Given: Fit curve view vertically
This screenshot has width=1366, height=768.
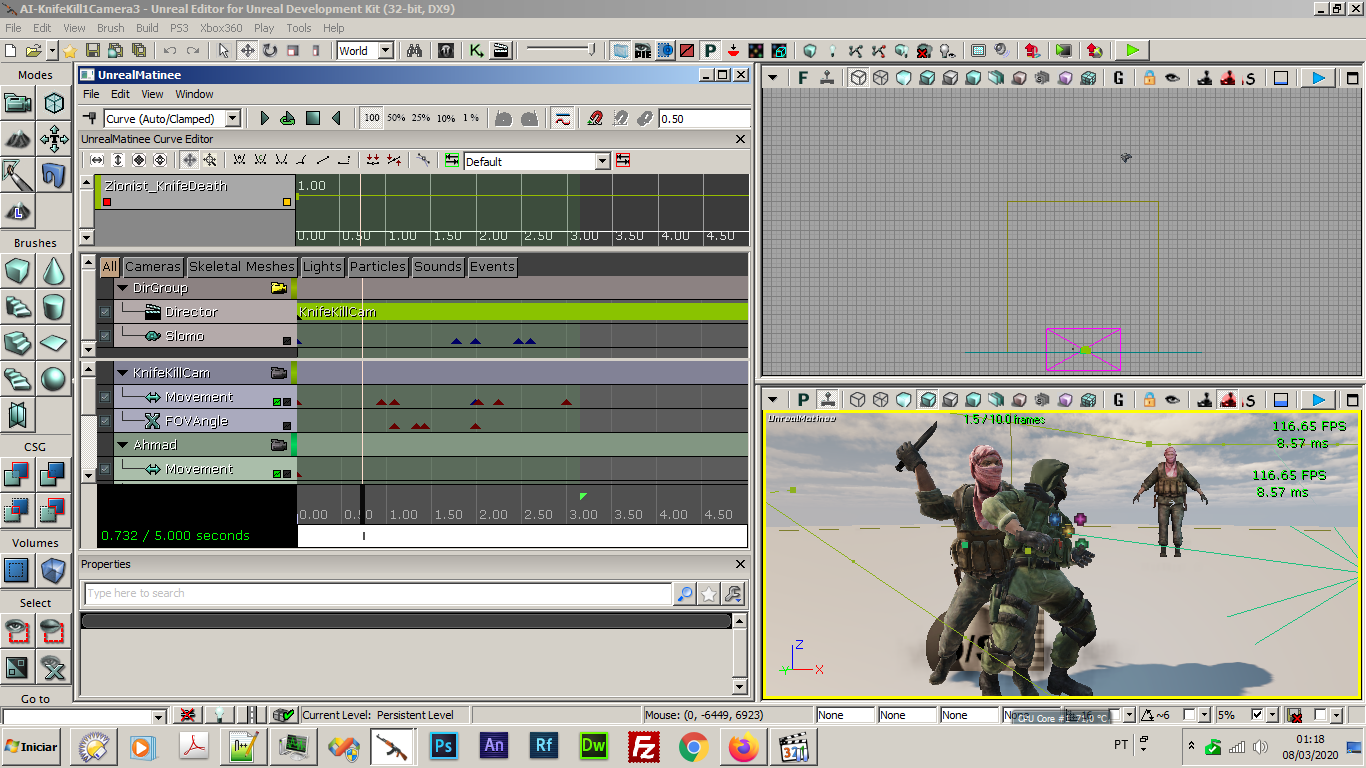Looking at the screenshot, I should click(117, 160).
